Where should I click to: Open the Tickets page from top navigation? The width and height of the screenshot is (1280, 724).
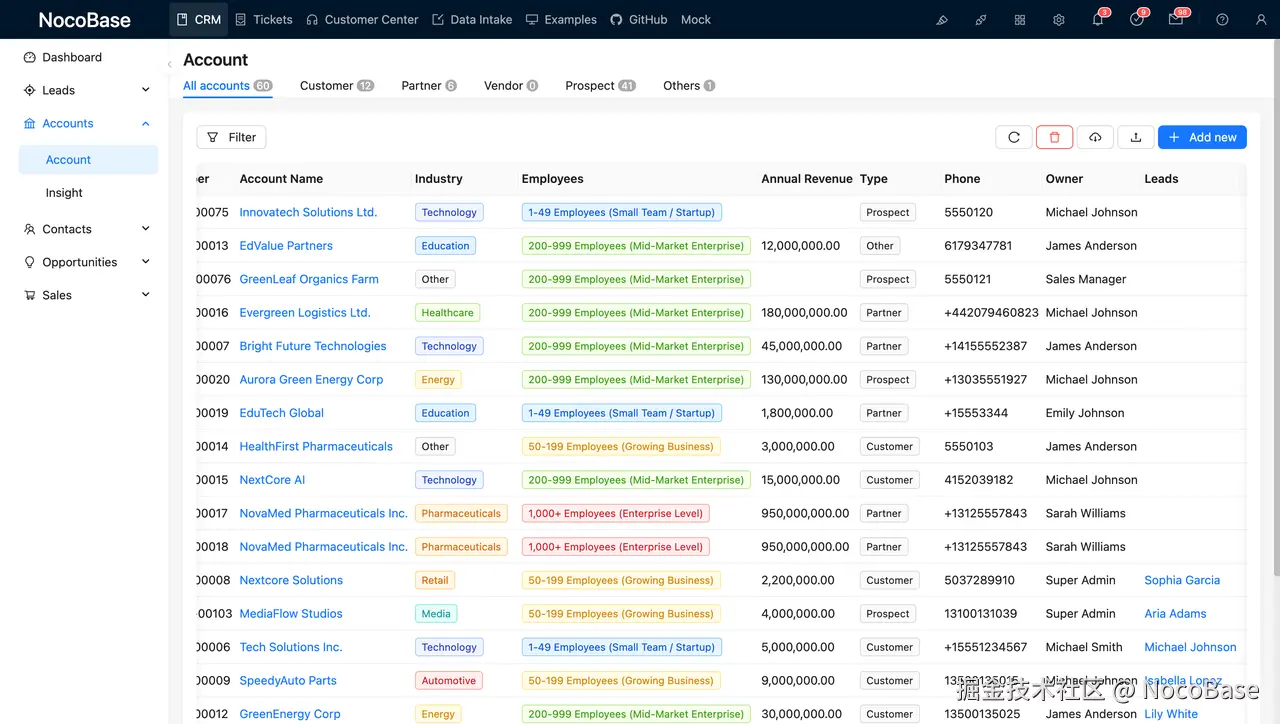[272, 19]
